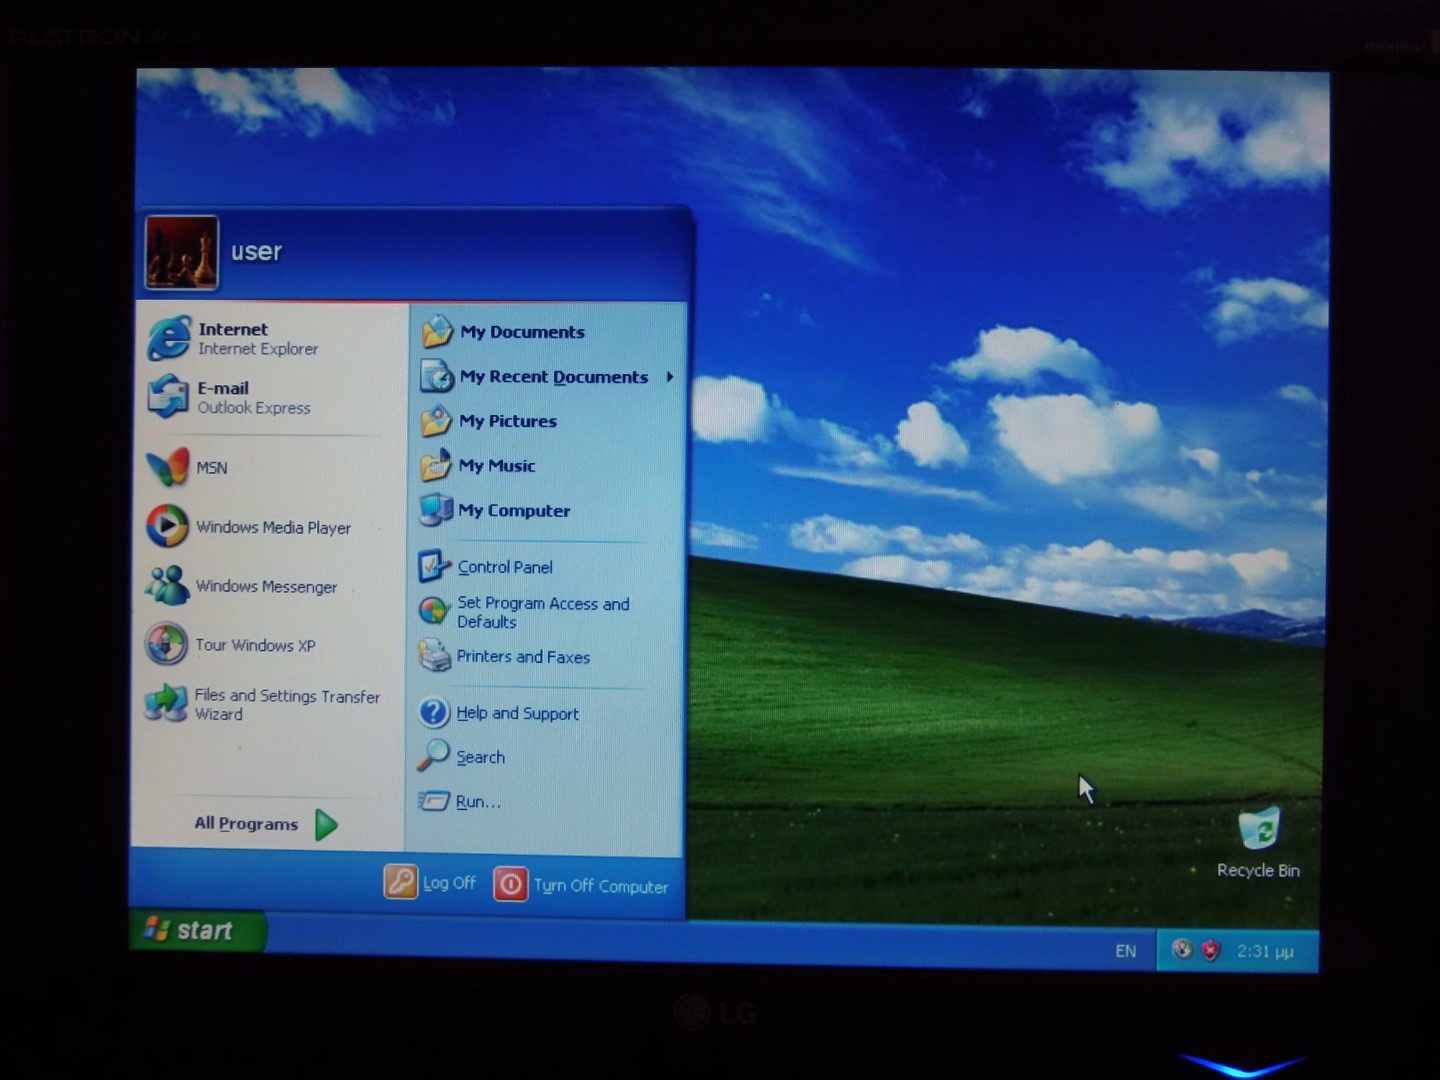Click EN language indicator in taskbar
The image size is (1440, 1080).
[1125, 950]
